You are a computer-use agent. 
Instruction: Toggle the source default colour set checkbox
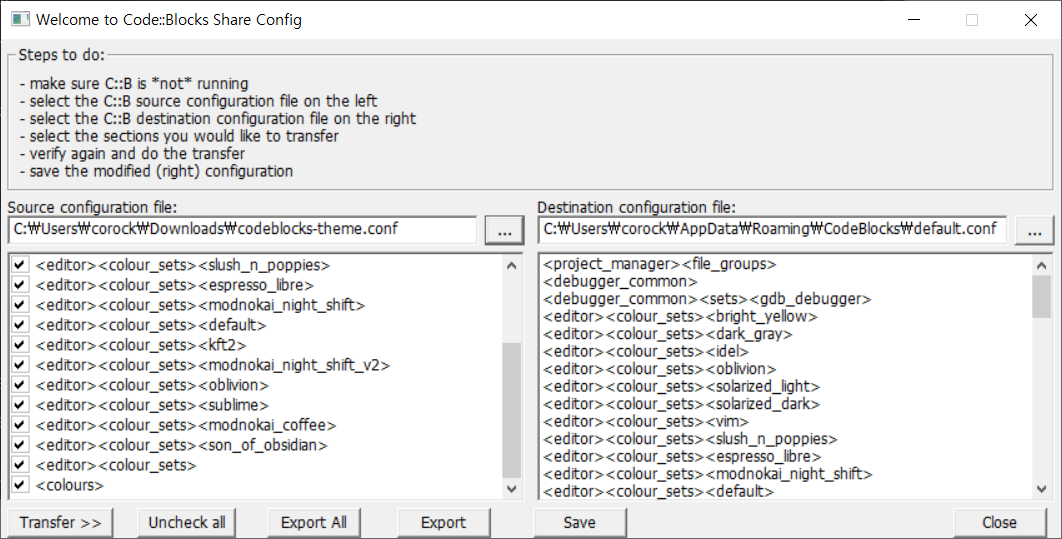20,324
